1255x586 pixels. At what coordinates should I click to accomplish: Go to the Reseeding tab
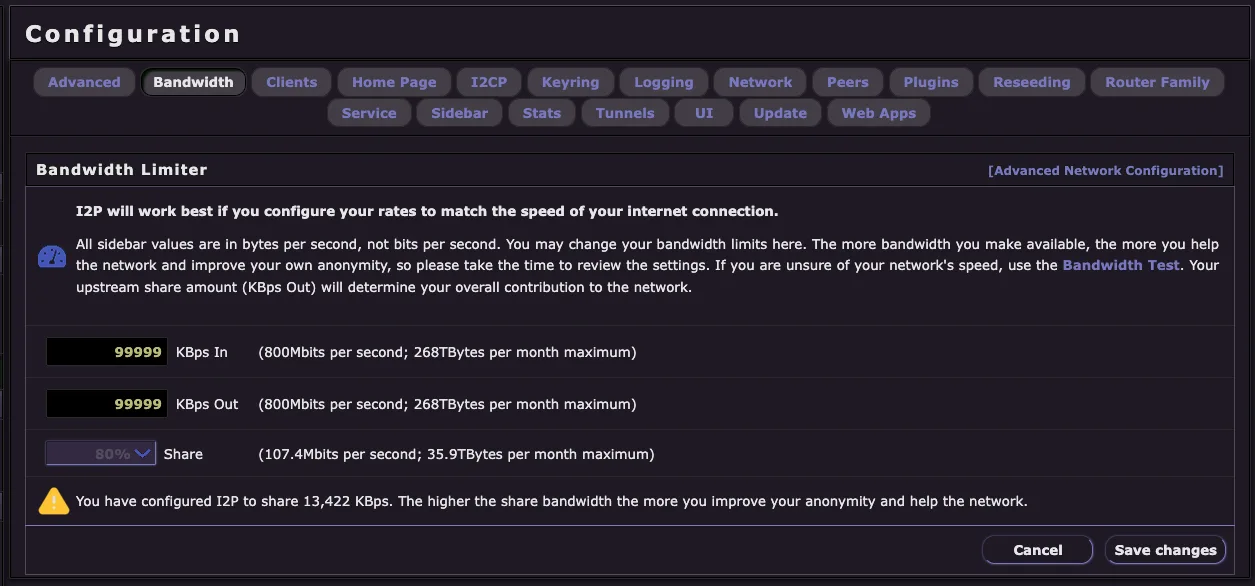pos(1031,82)
